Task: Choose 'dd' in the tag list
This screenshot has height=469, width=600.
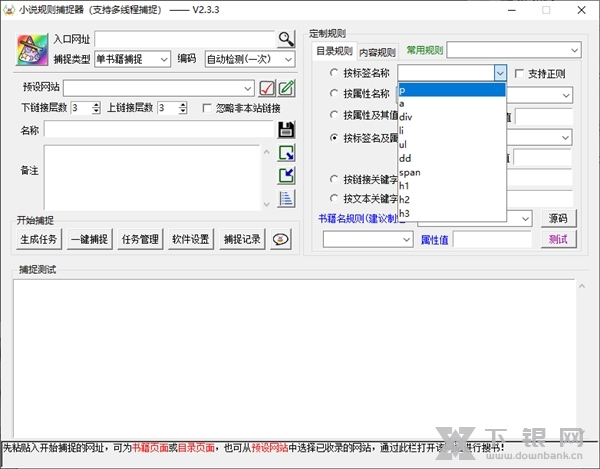Action: 452,158
